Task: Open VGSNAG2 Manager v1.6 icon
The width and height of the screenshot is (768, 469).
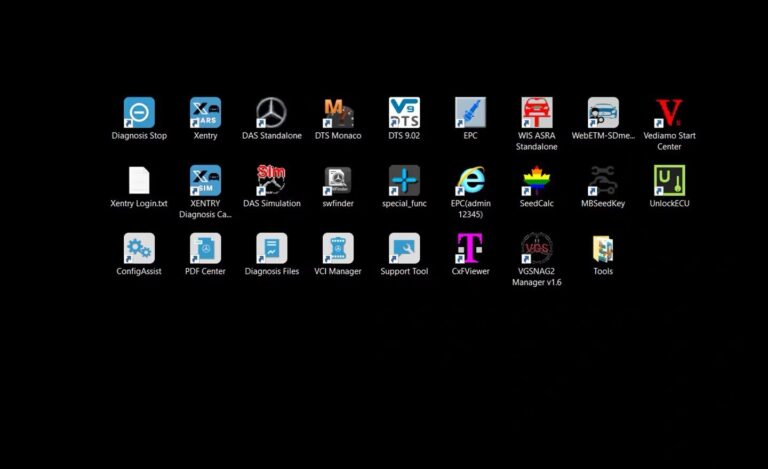Action: point(537,248)
